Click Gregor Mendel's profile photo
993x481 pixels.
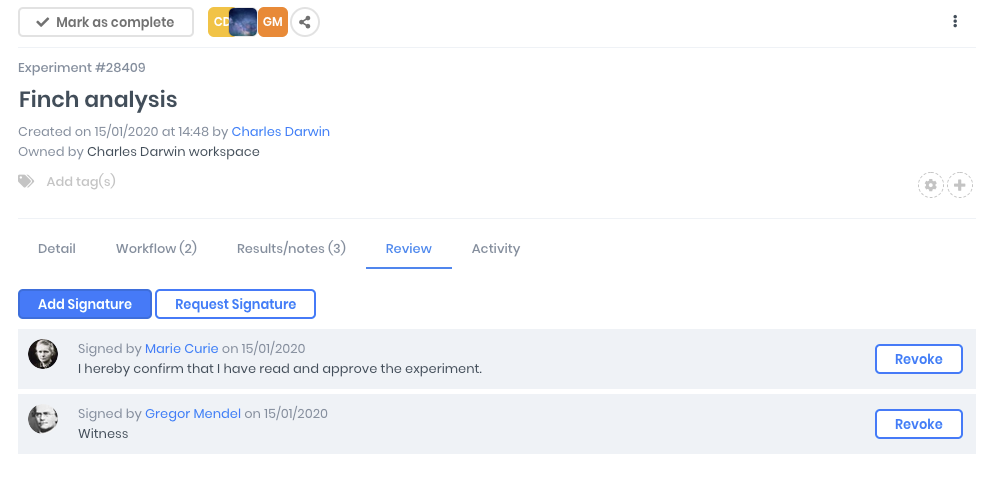pyautogui.click(x=43, y=419)
